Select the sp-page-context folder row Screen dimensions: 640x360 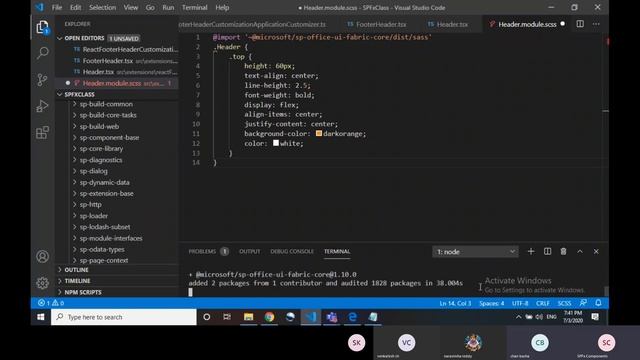[x=117, y=260]
